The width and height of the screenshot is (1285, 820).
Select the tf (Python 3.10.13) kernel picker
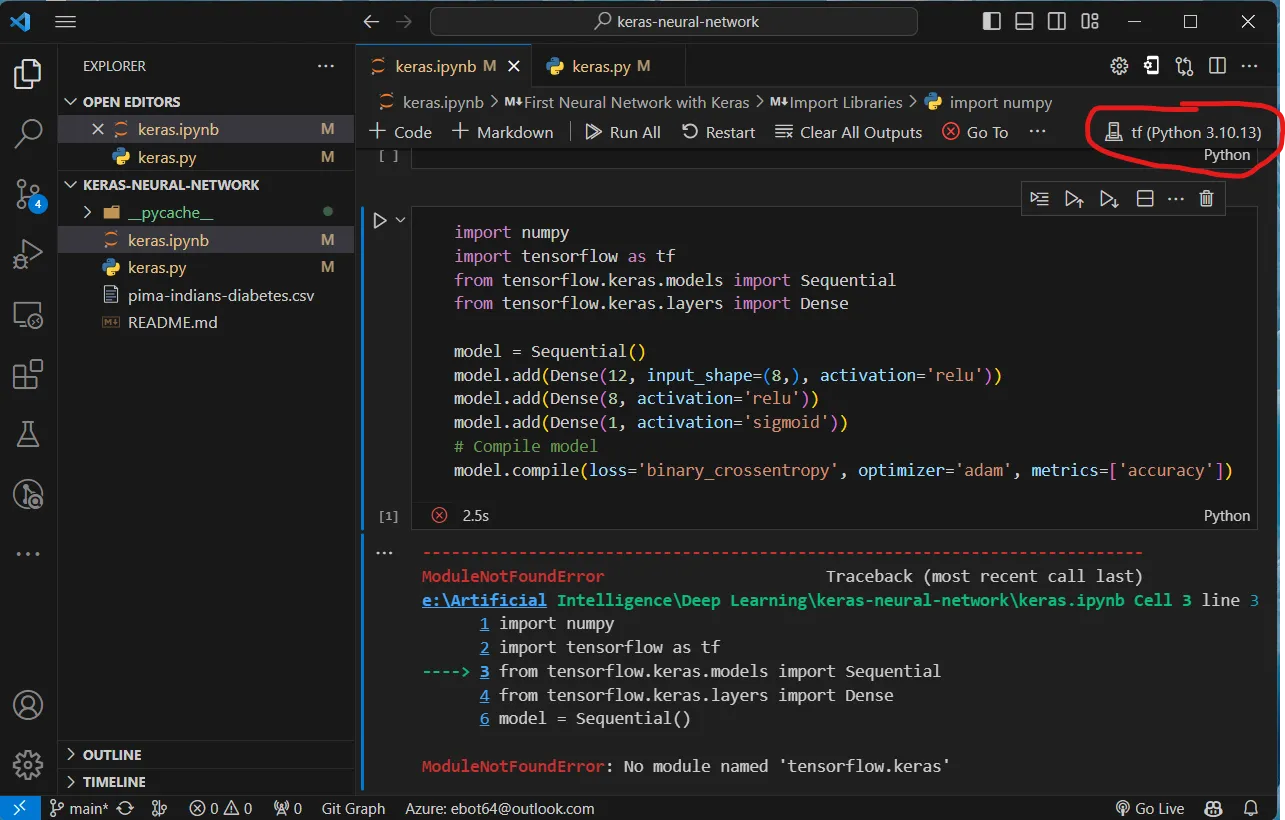[x=1184, y=132]
